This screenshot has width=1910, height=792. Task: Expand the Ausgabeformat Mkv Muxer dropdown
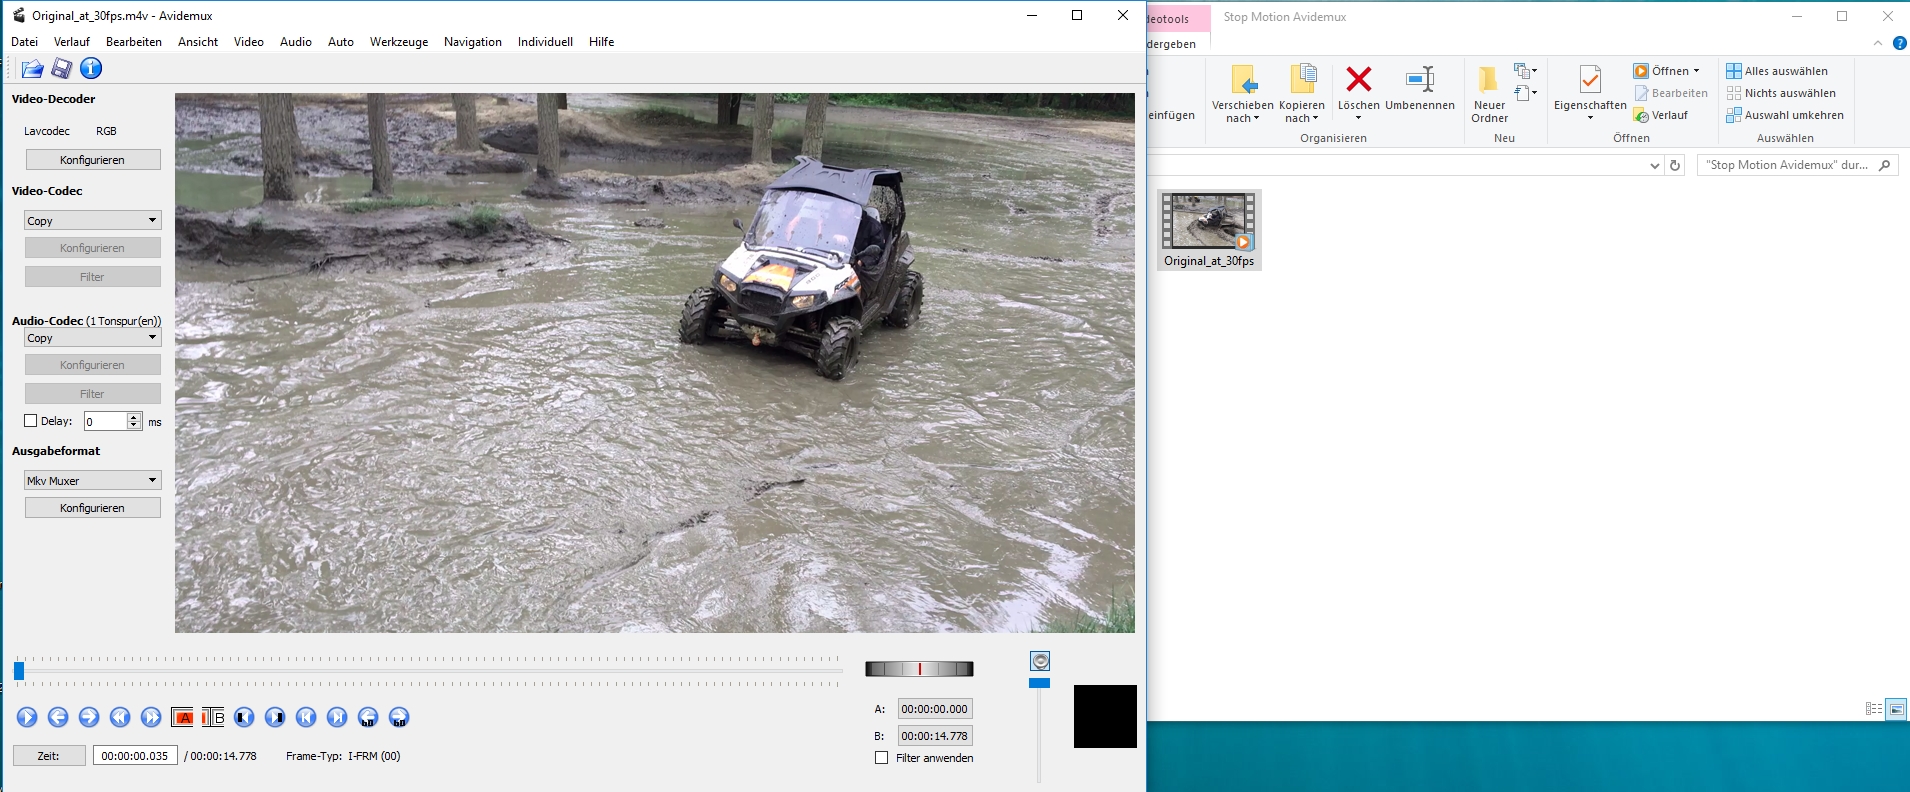[x=92, y=481]
